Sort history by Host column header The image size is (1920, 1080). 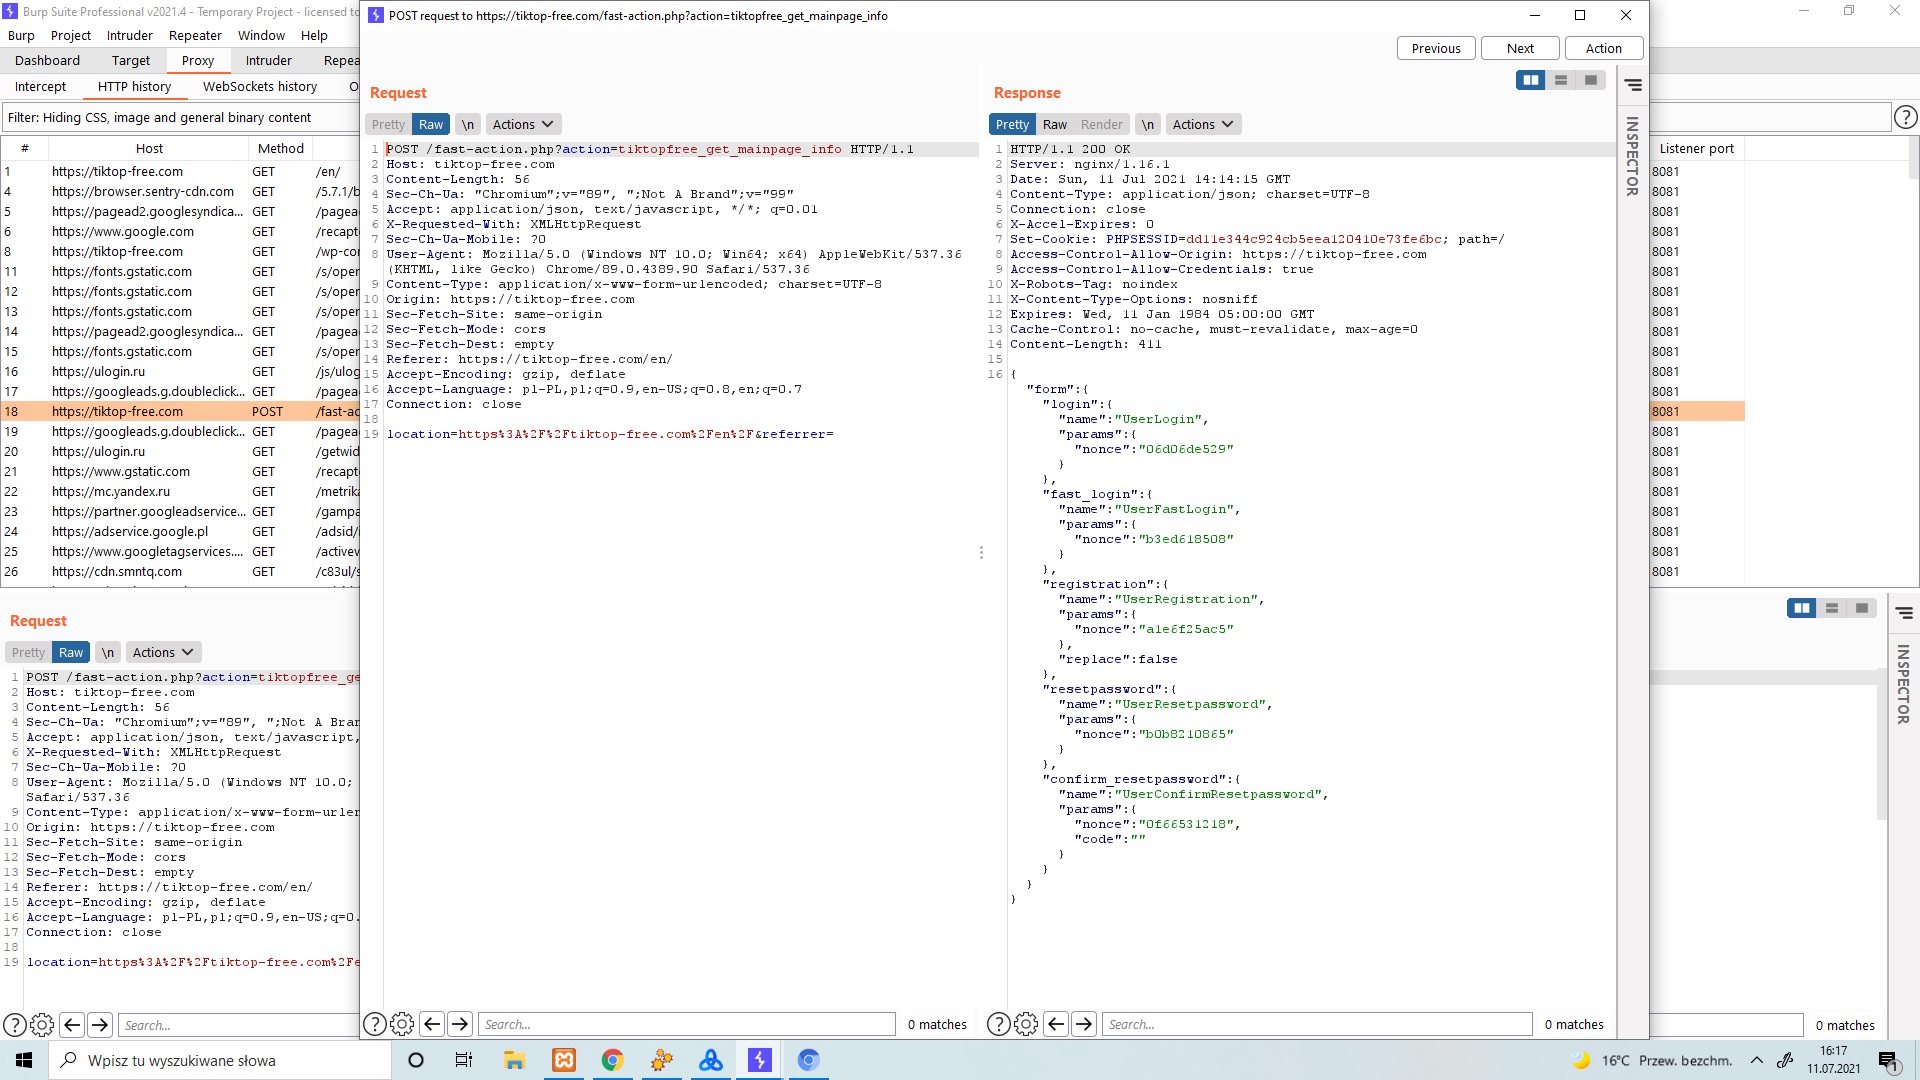(x=149, y=148)
